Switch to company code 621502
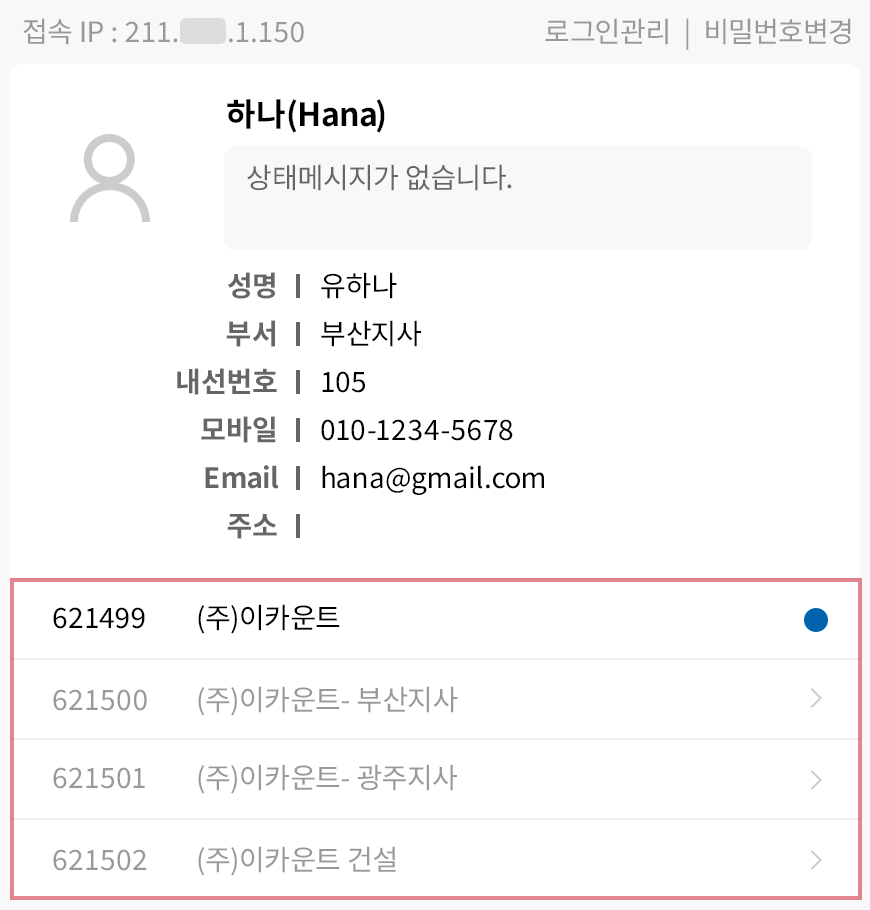Viewport: 870px width, 910px height. (x=99, y=859)
